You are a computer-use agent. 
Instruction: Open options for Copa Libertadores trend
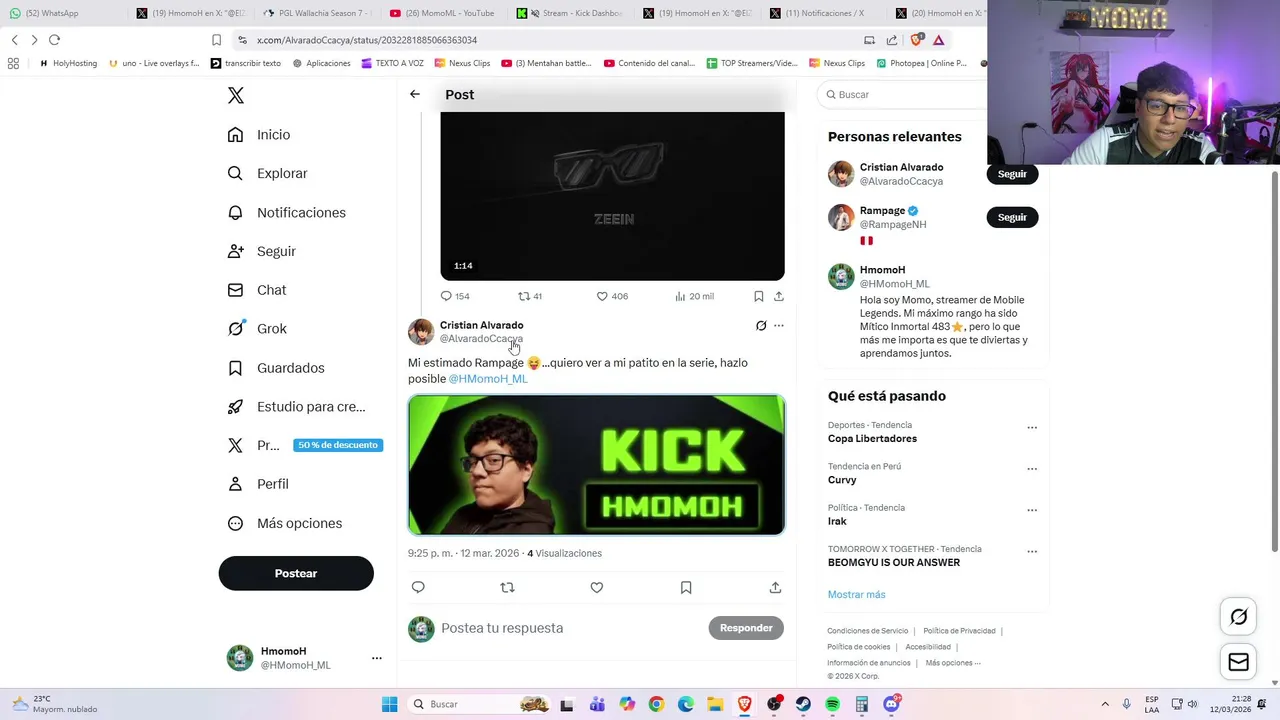point(1032,427)
